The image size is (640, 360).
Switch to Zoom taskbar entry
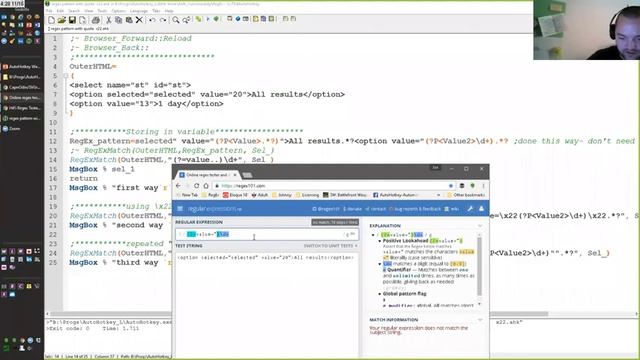pyautogui.click(x=21, y=129)
